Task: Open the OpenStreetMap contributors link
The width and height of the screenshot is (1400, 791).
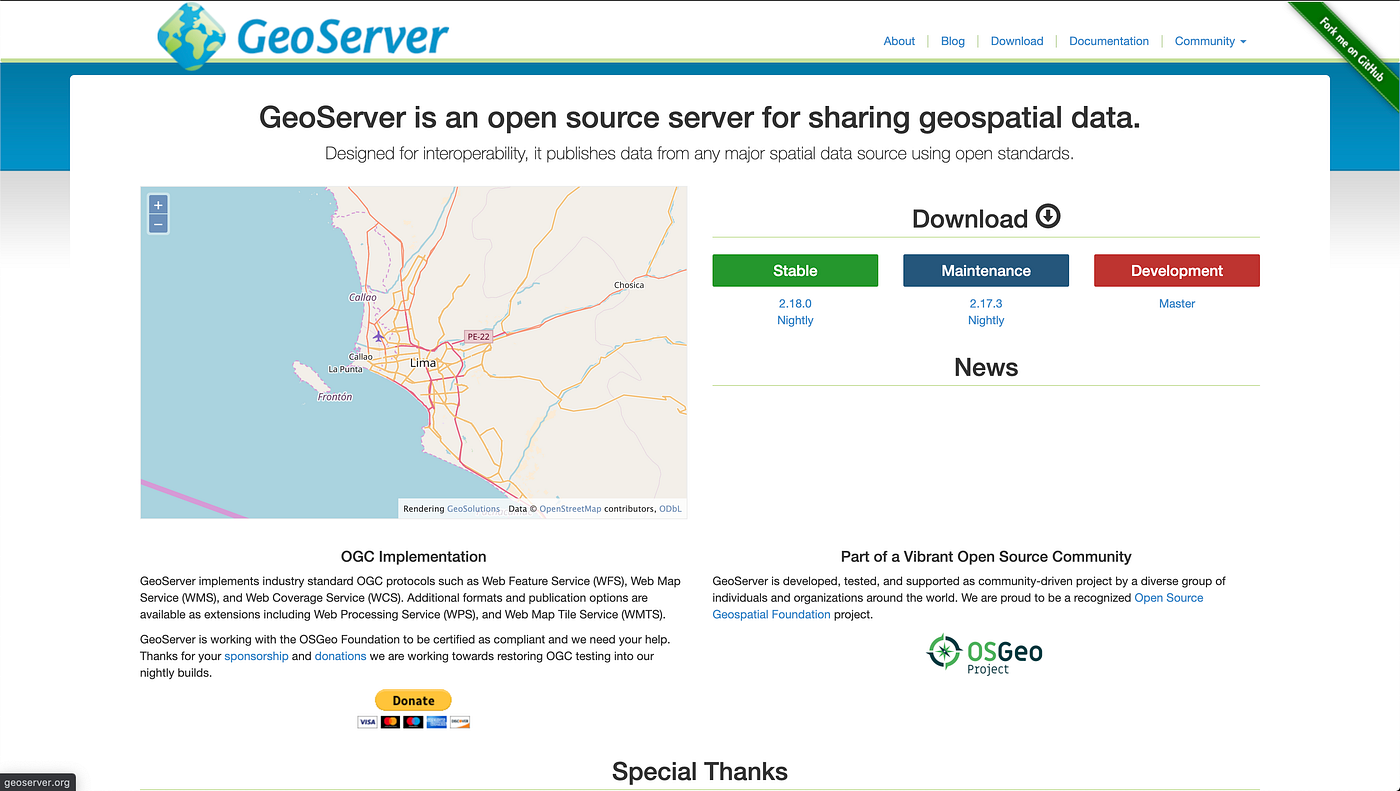Action: 570,508
